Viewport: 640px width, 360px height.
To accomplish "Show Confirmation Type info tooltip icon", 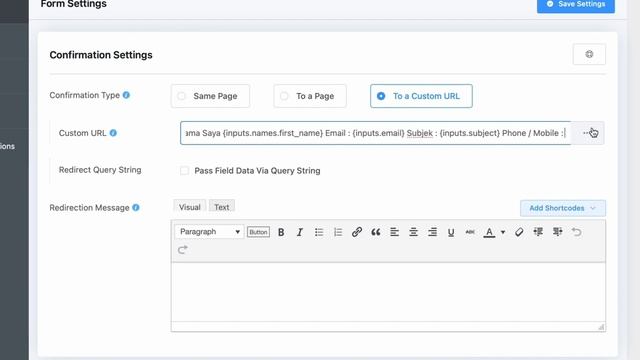I will [x=126, y=95].
